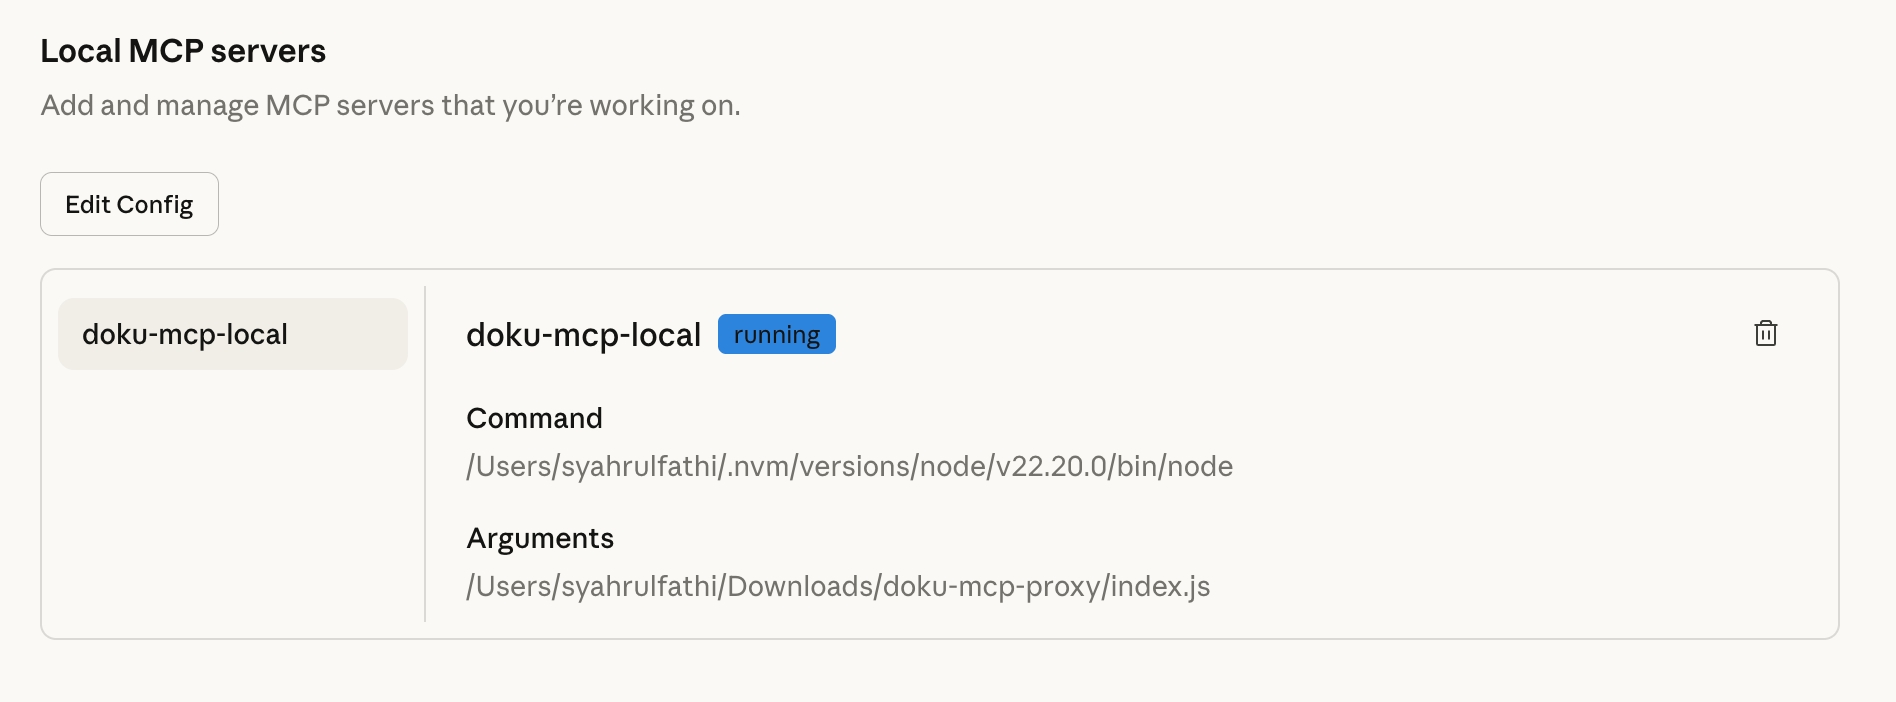Click the Edit Config button
The height and width of the screenshot is (702, 1896).
(x=129, y=204)
